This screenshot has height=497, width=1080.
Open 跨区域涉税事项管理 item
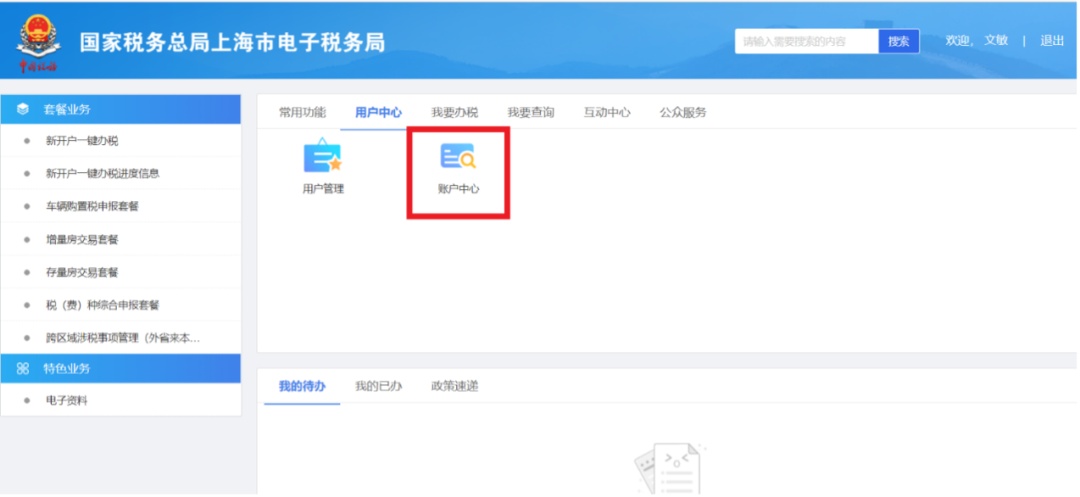point(123,338)
